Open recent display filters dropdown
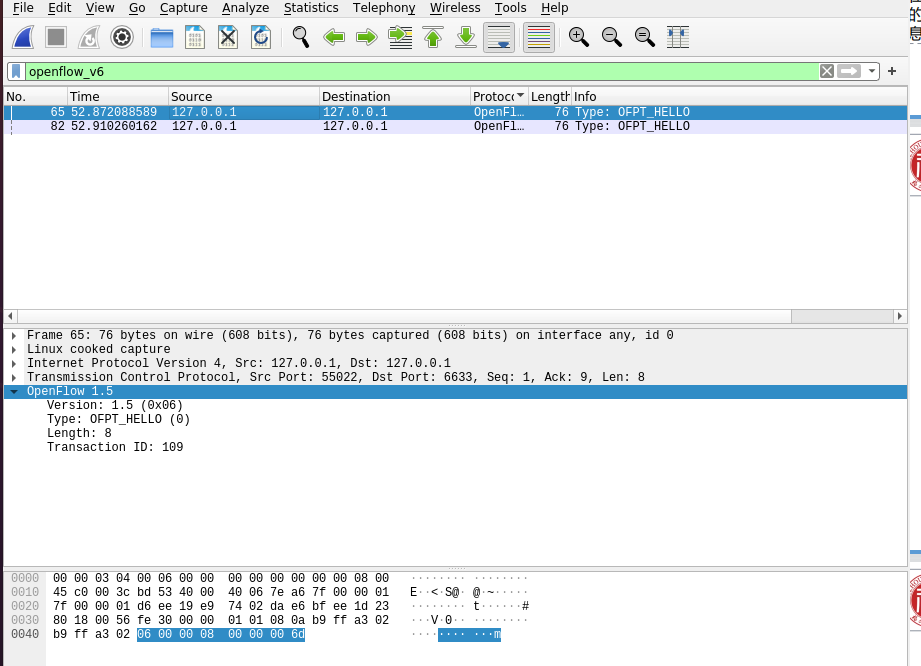The image size is (921, 666). tap(872, 72)
